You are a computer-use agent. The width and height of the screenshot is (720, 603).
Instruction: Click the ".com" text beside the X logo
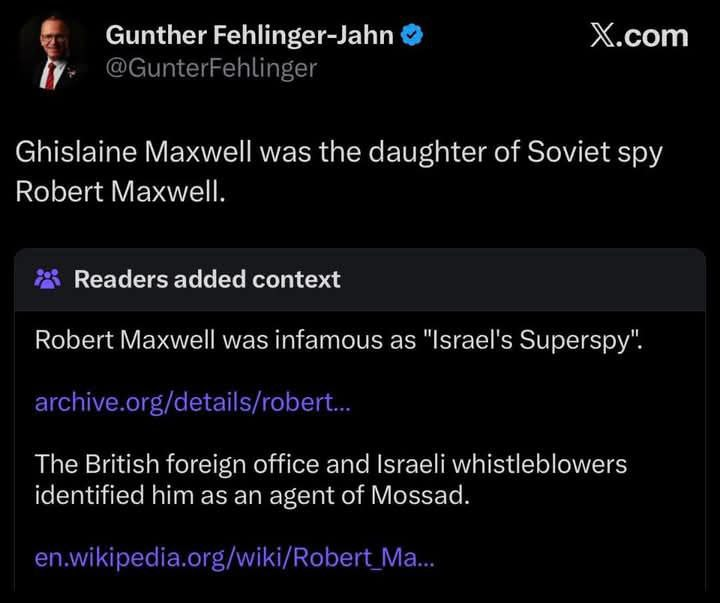[654, 36]
